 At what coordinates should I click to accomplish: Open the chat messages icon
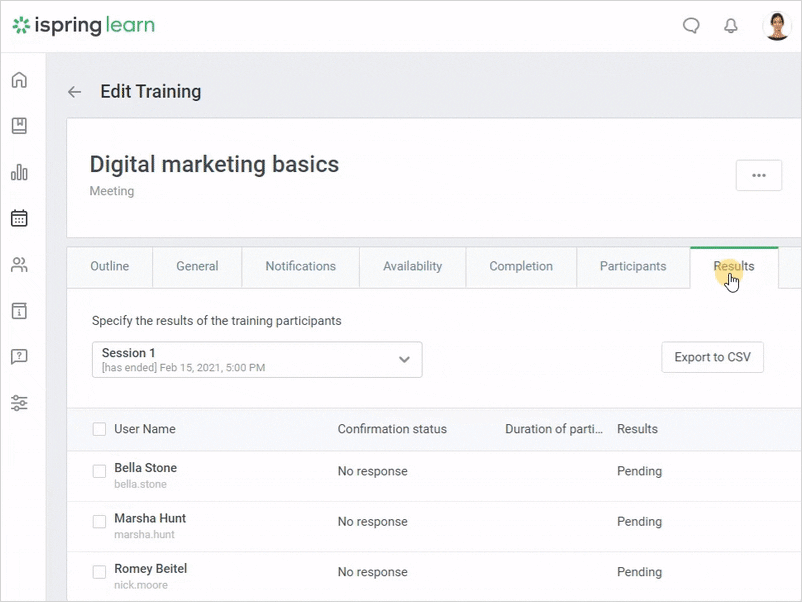(691, 26)
